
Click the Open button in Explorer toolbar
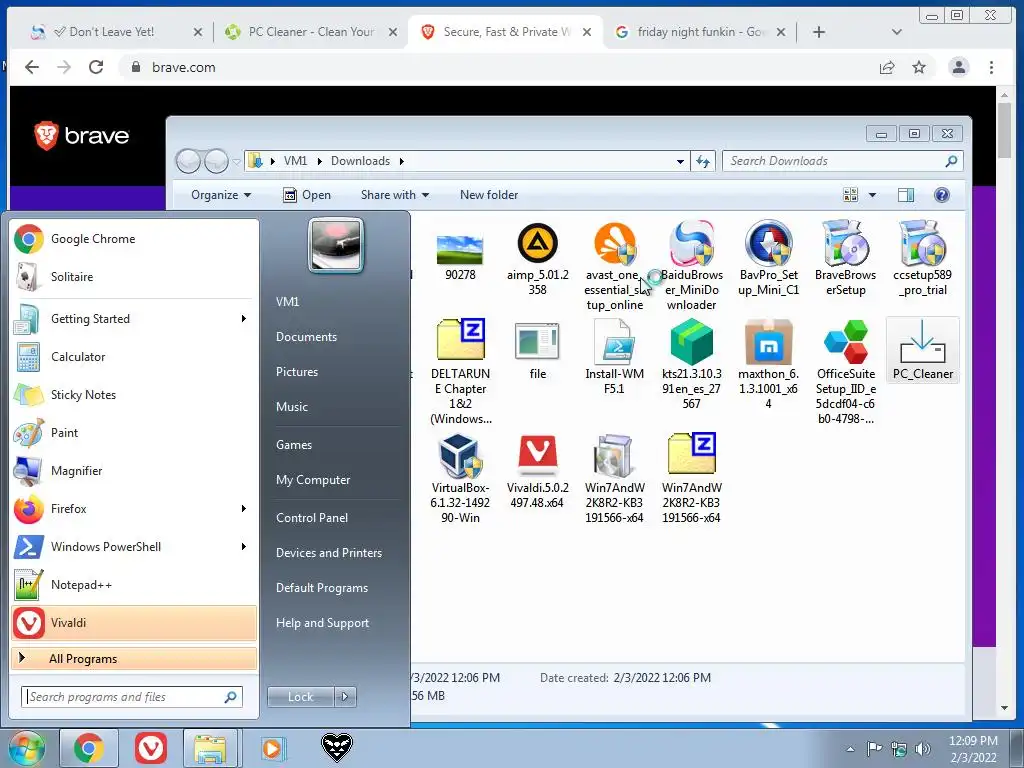click(307, 195)
